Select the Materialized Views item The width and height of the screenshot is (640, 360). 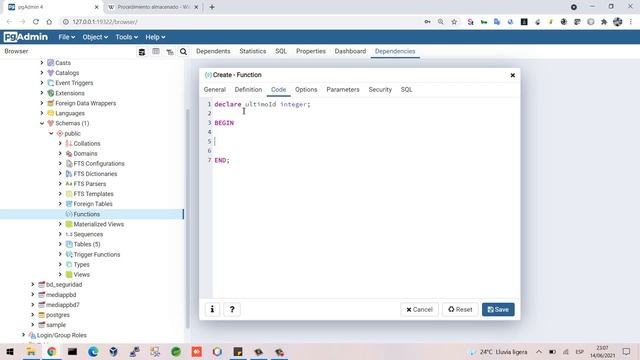[x=99, y=224]
